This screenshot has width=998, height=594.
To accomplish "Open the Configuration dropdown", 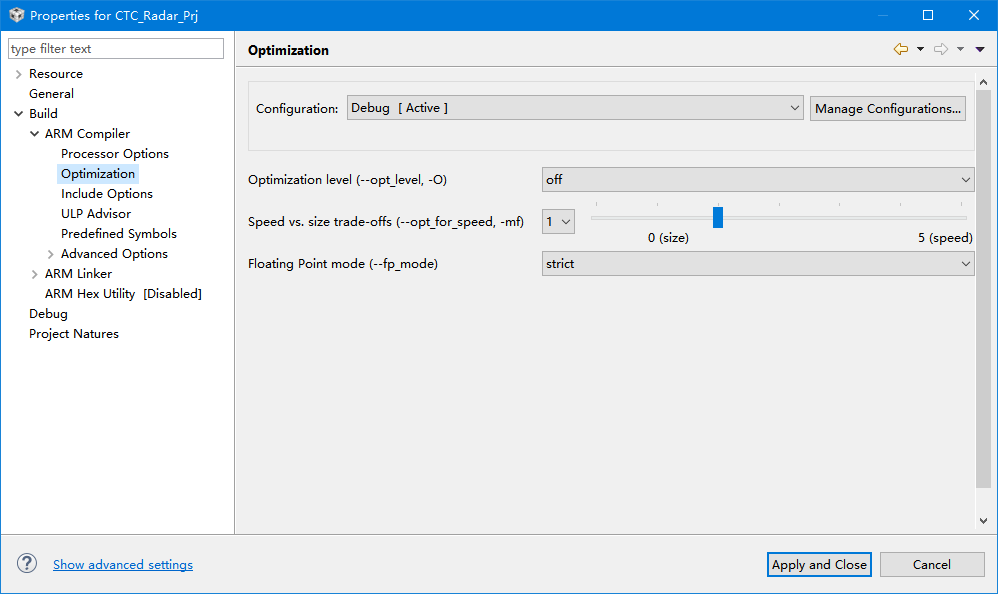I will (575, 108).
